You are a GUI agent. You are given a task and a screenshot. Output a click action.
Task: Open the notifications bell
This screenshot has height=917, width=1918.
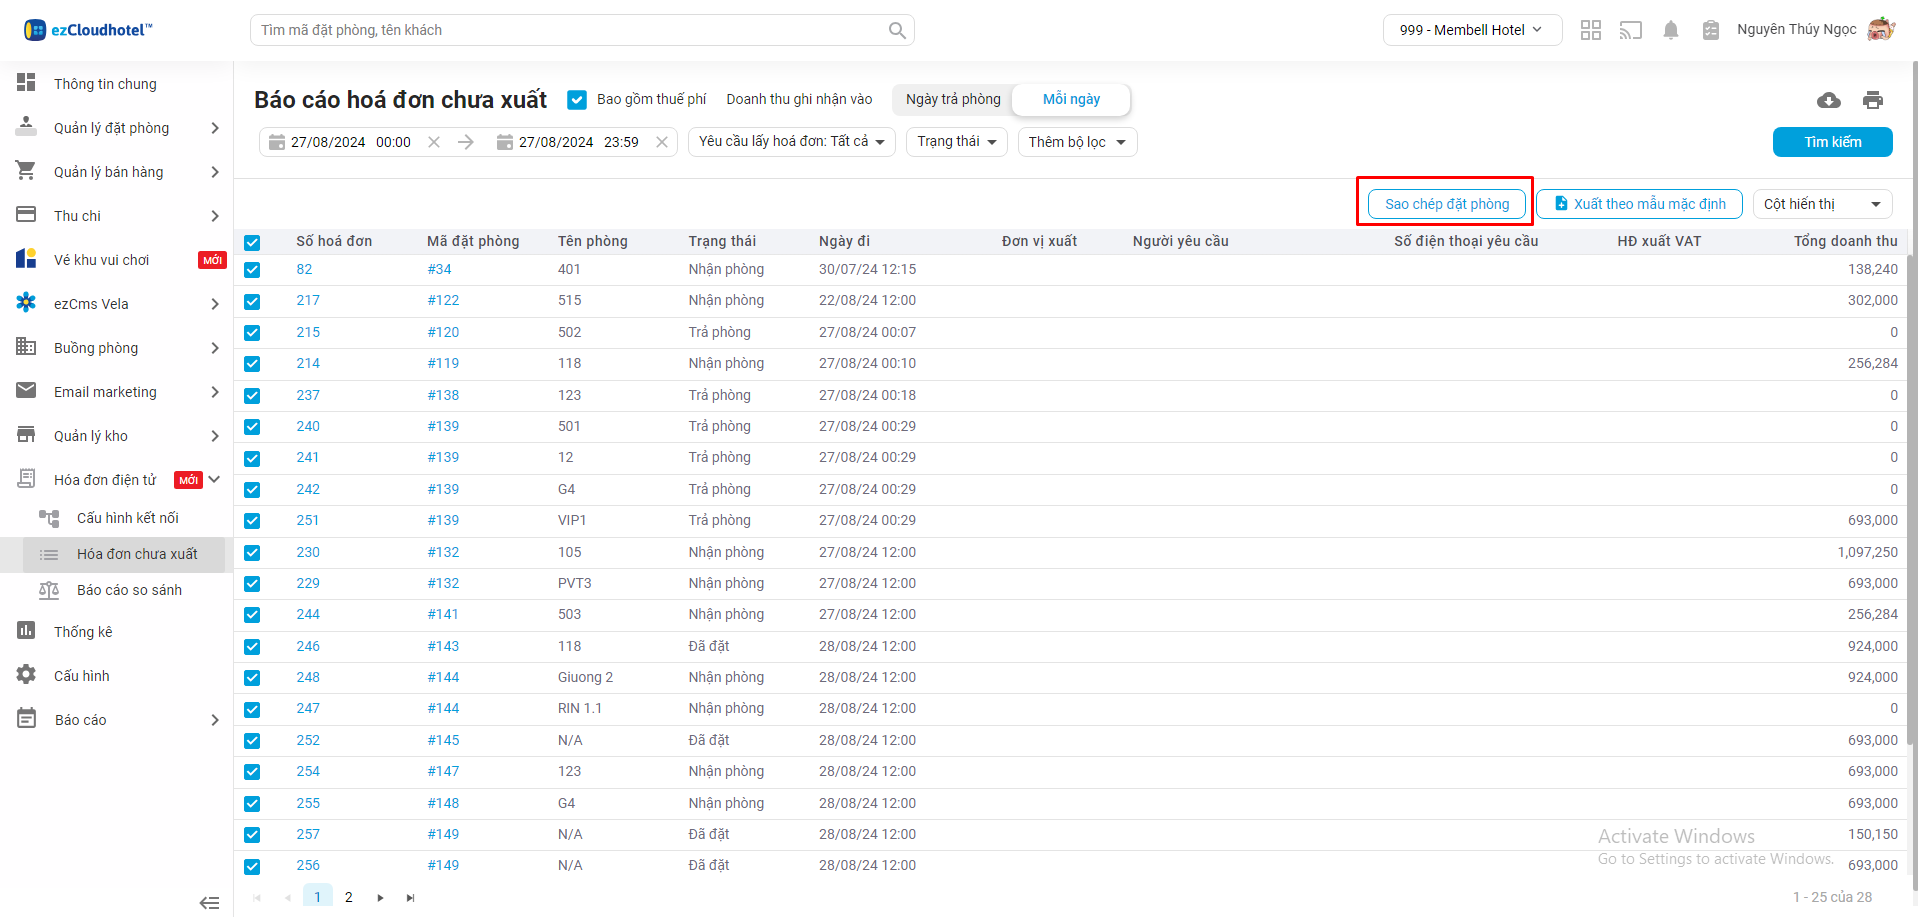coord(1670,30)
